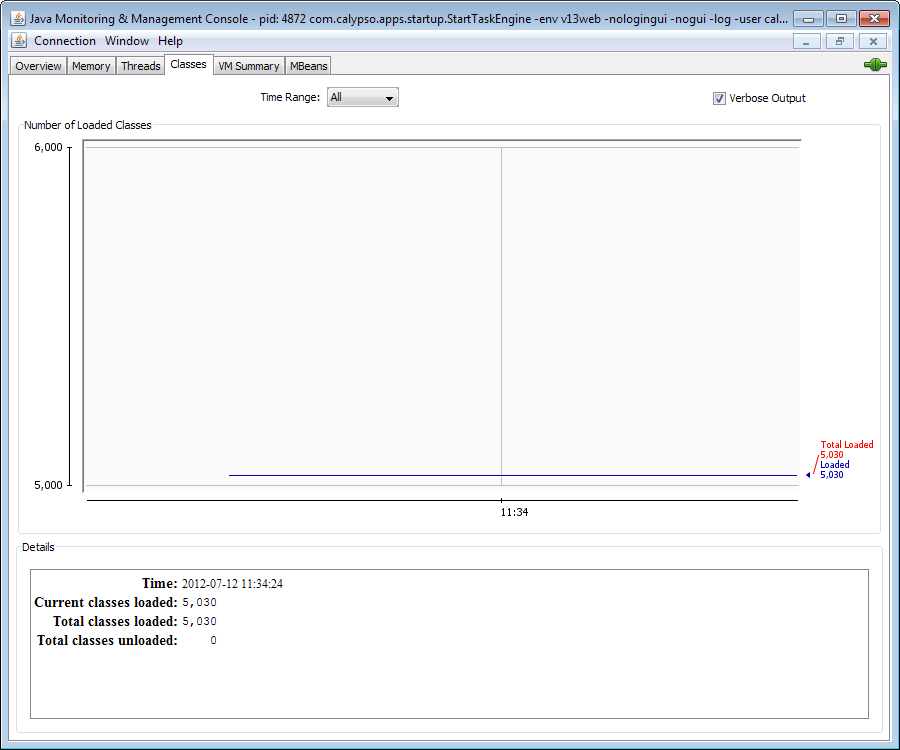The image size is (900, 750).
Task: Click the Total classes loaded value
Action: (x=199, y=621)
